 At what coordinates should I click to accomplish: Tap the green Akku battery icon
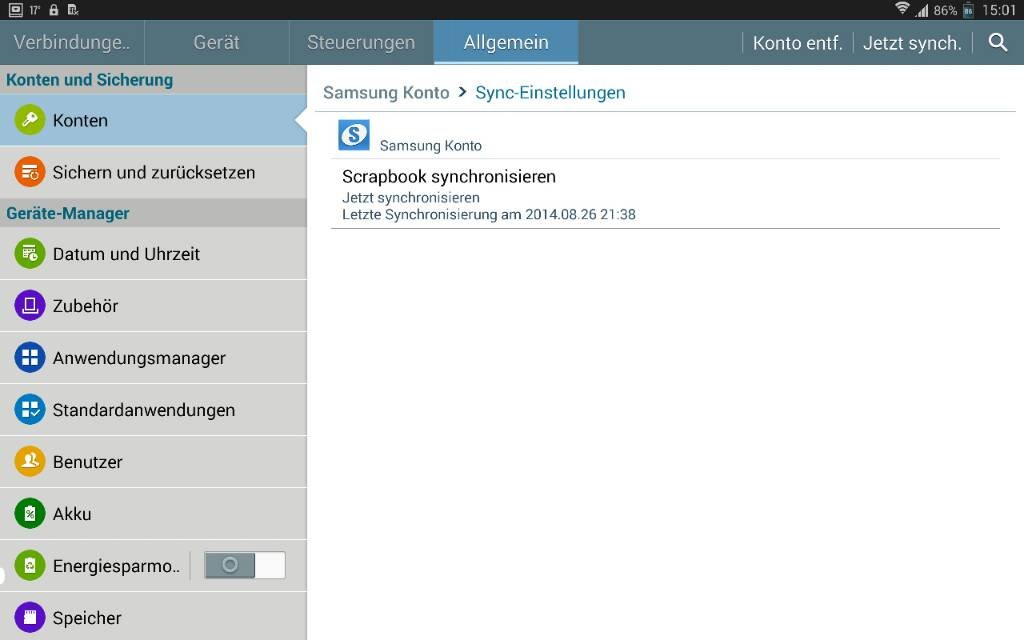[29, 514]
